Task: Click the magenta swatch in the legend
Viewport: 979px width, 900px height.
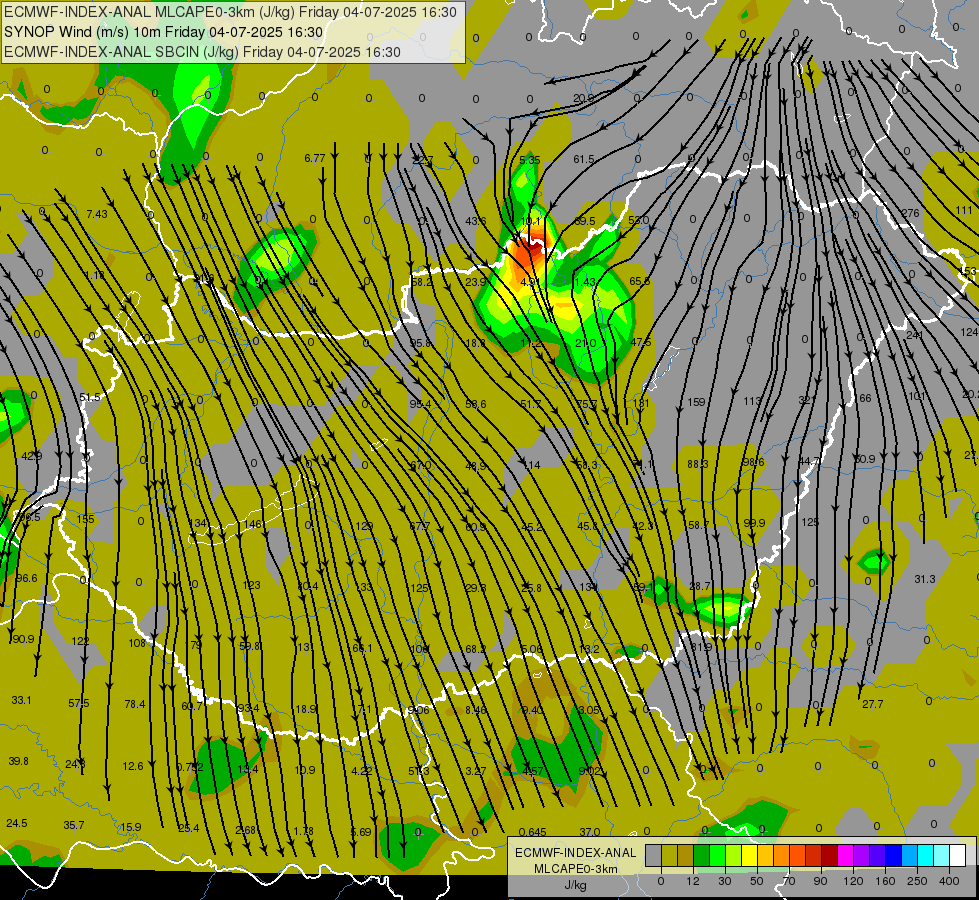Action: pos(845,856)
